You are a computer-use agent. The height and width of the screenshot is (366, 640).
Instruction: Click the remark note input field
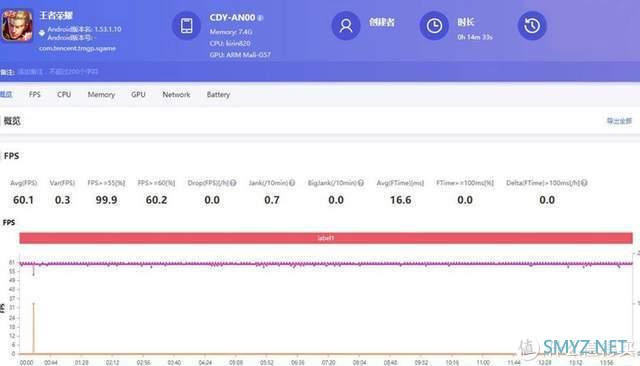[58, 72]
